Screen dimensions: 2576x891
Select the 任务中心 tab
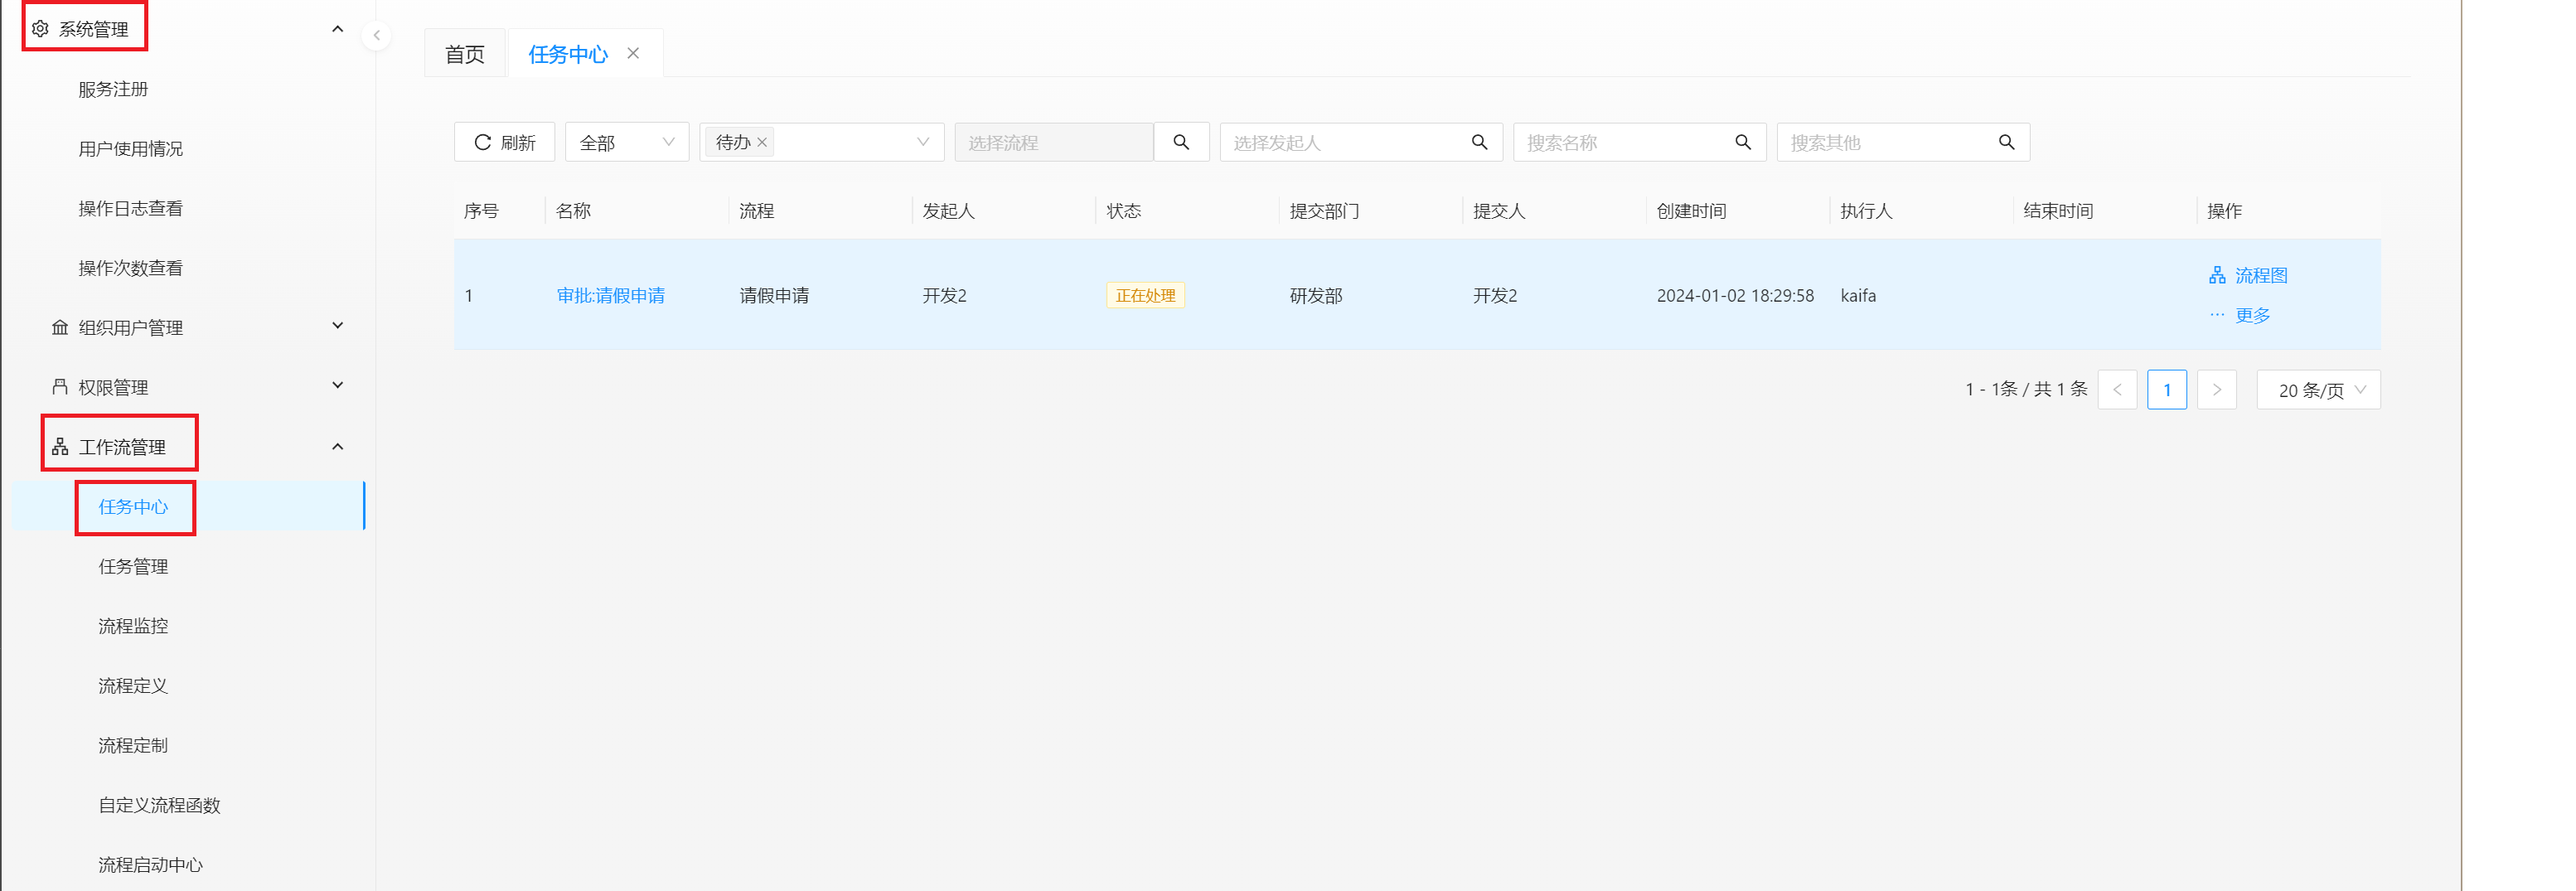568,54
